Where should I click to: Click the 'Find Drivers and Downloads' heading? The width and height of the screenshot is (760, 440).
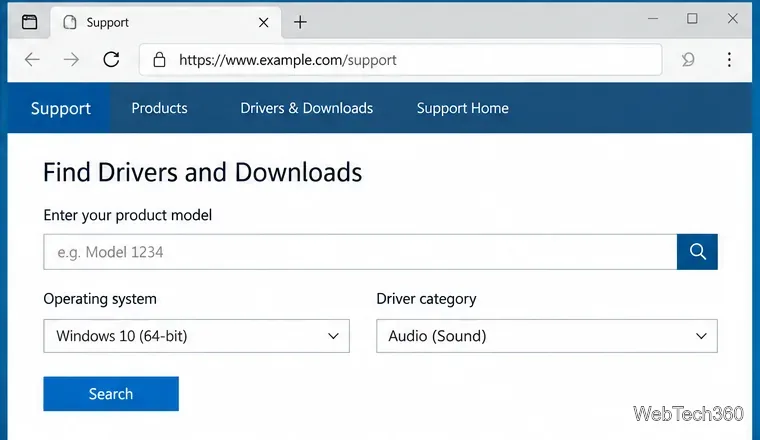[x=203, y=172]
